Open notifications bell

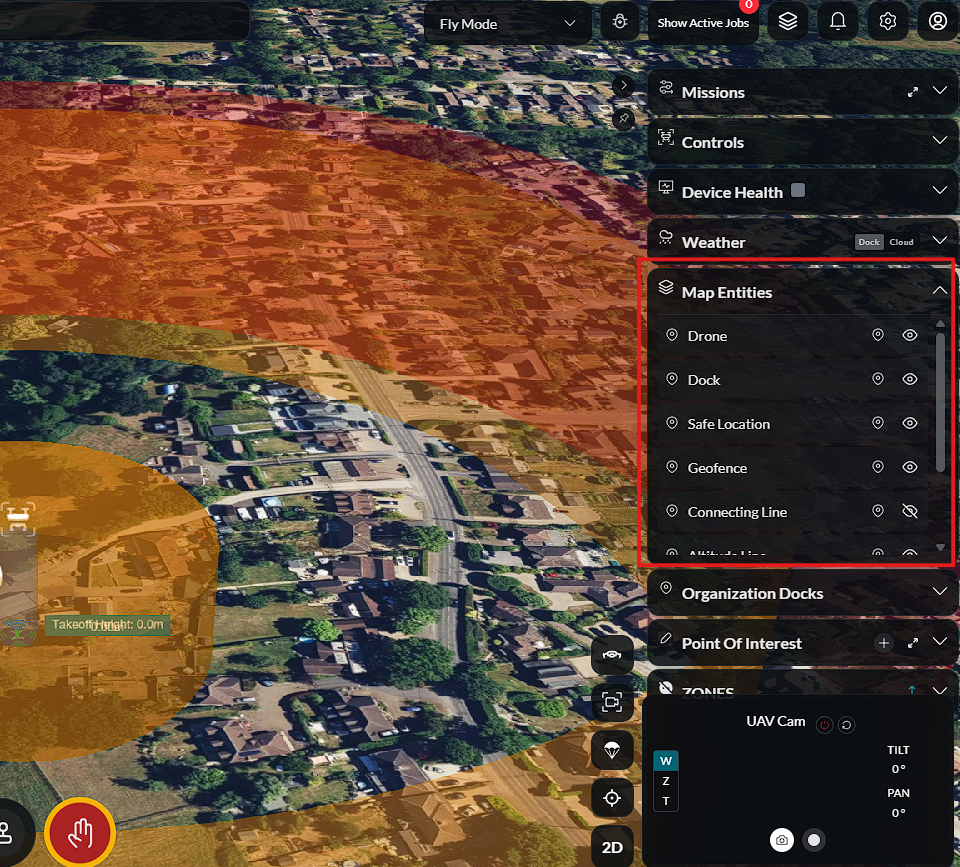pyautogui.click(x=838, y=22)
